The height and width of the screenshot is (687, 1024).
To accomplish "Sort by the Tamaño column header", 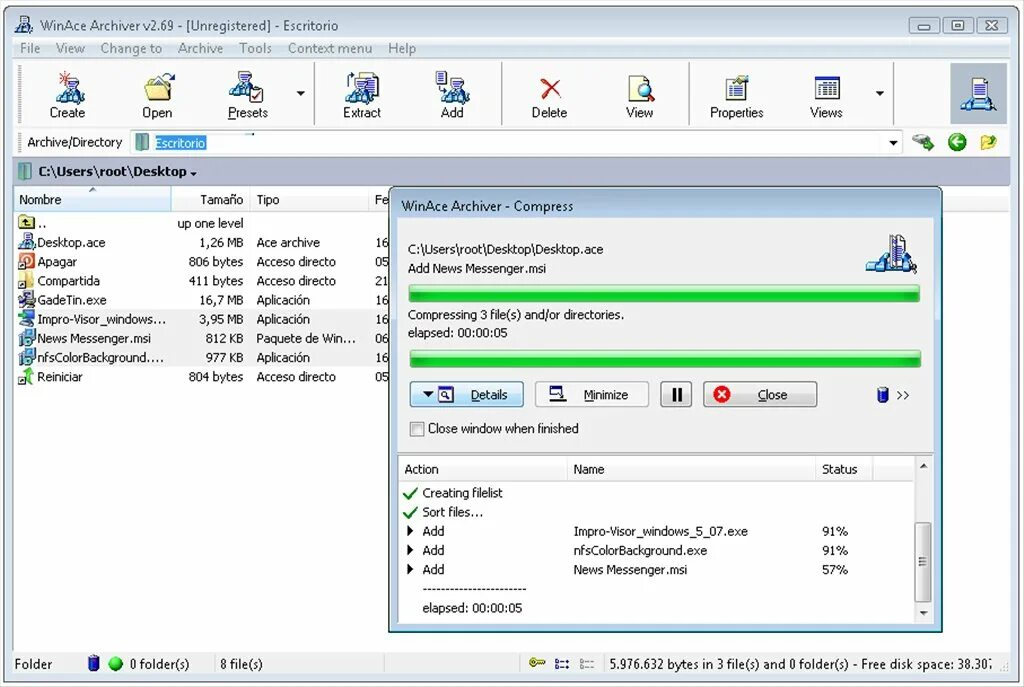I will [x=210, y=200].
